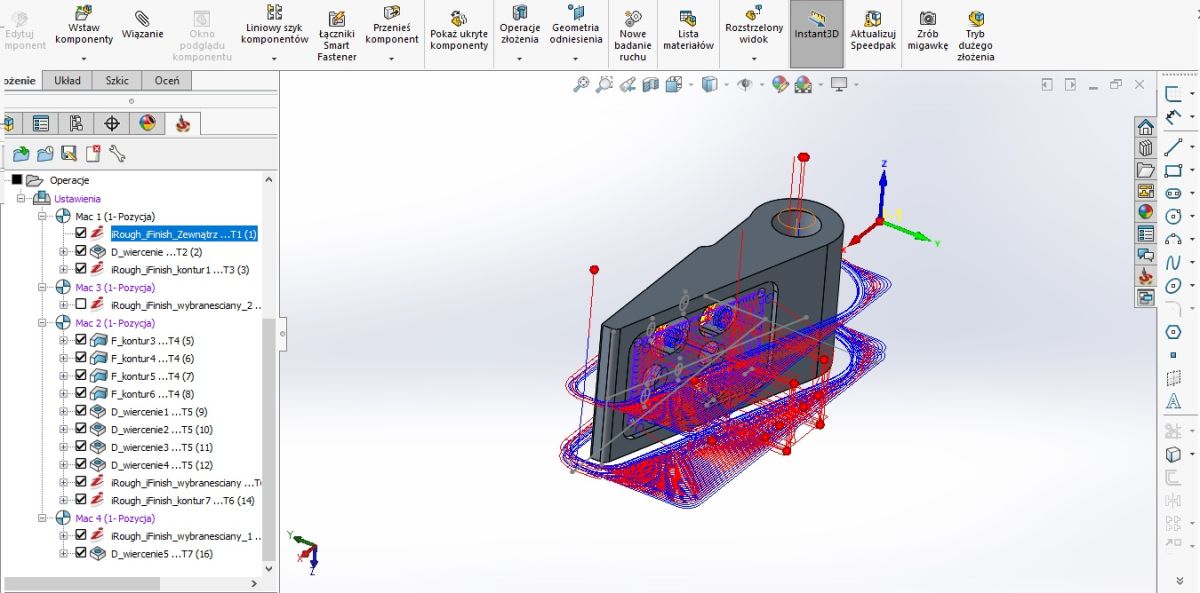The height and width of the screenshot is (593, 1200).
Task: Click the black color swatch beside Operacje
Action: click(16, 180)
